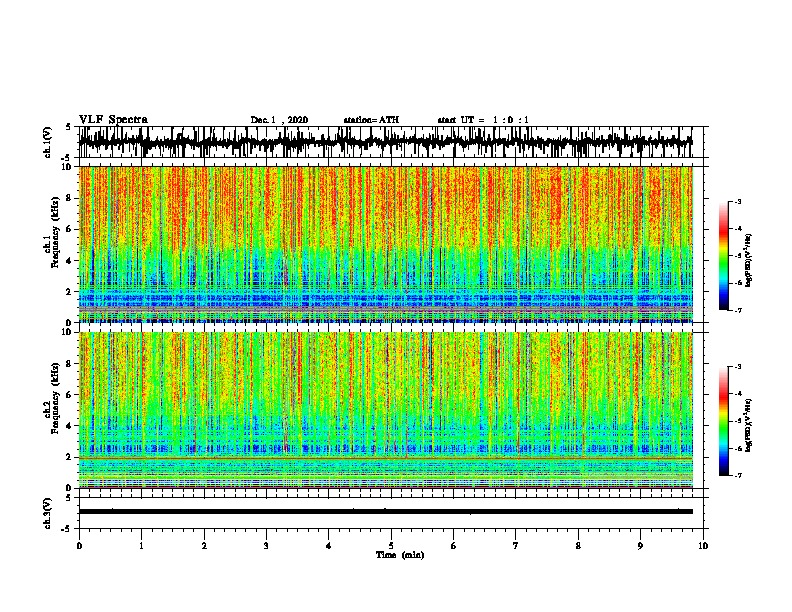Click the "8" kHz tick of ch.1 spectrogram
Viewport: 792px width, 612px height.
pyautogui.click(x=70, y=198)
